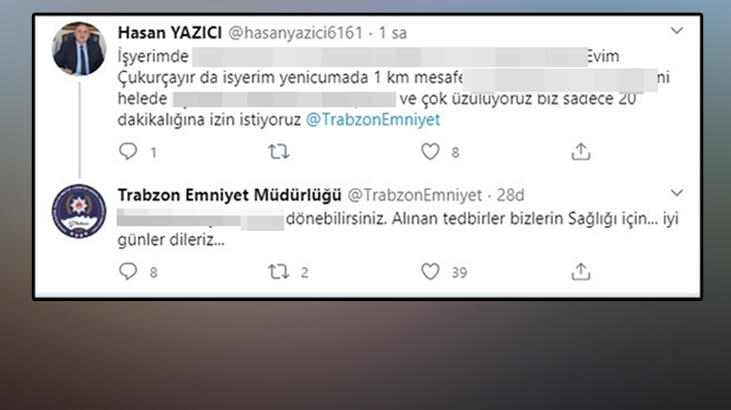
Task: Retweet Hasan YAZICI's tweet
Action: 278,152
